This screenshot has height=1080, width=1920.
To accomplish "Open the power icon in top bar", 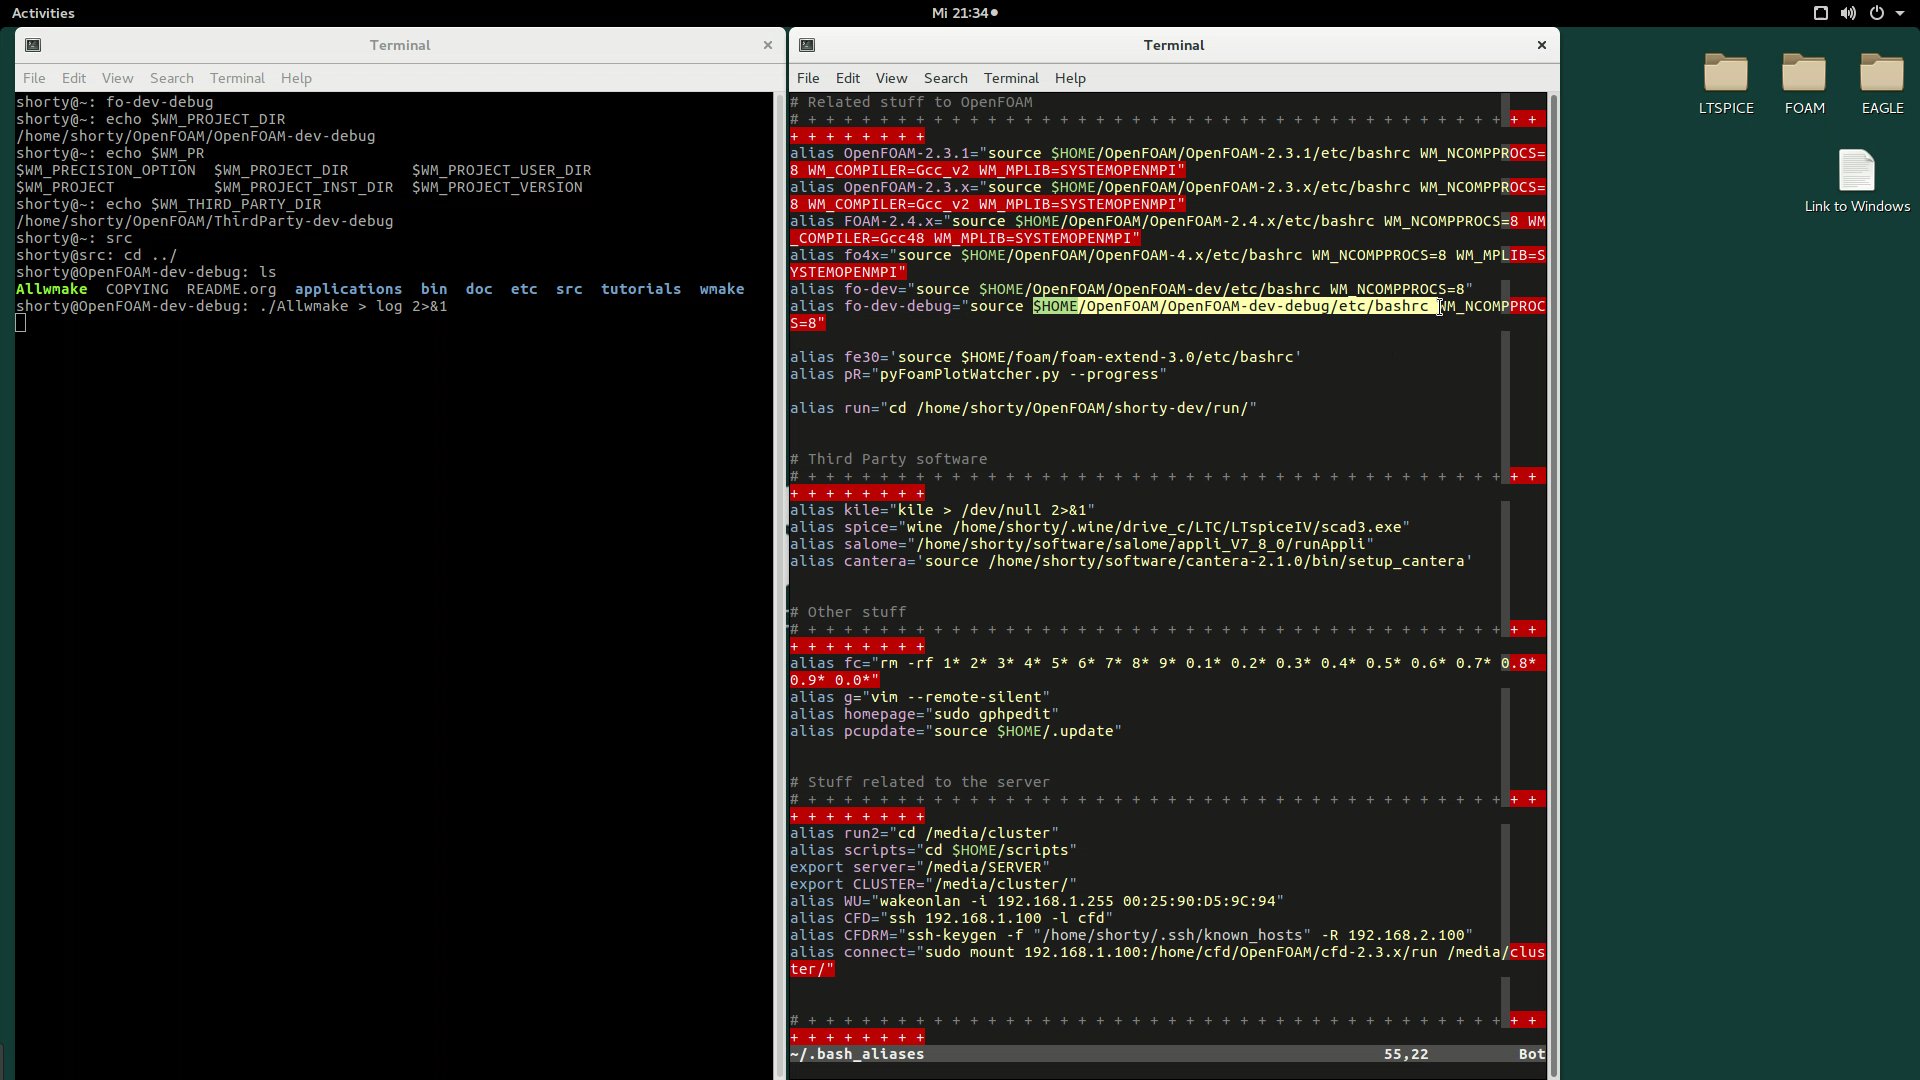I will click(x=1876, y=13).
